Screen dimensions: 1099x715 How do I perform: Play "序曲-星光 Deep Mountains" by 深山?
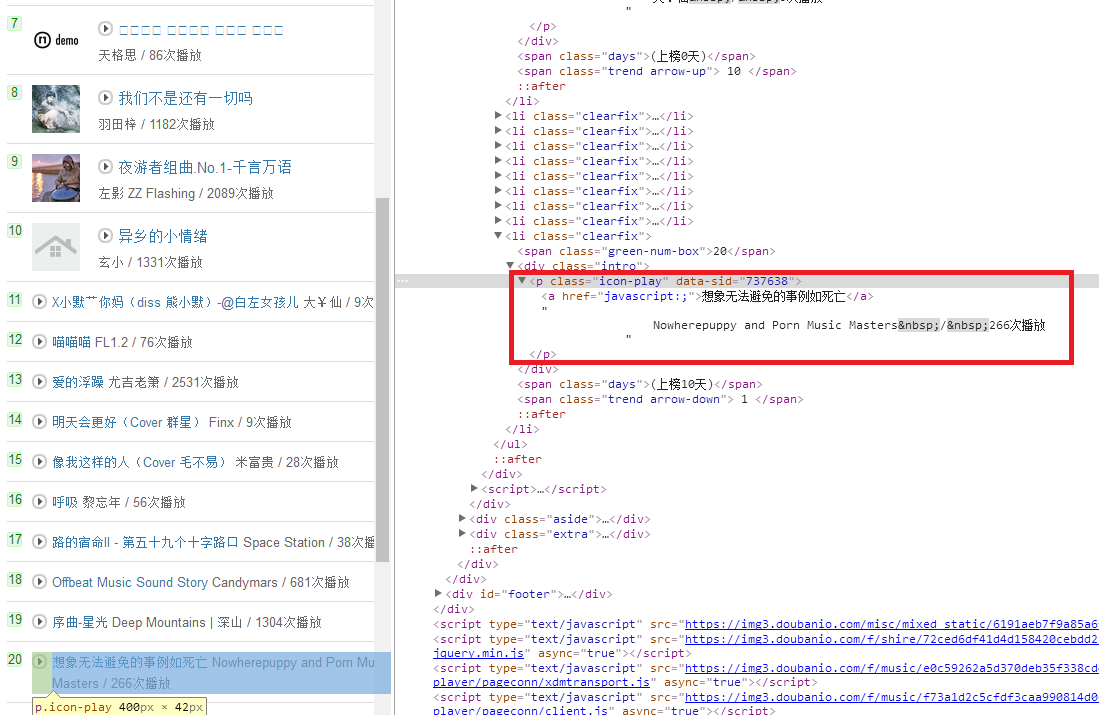(x=38, y=621)
